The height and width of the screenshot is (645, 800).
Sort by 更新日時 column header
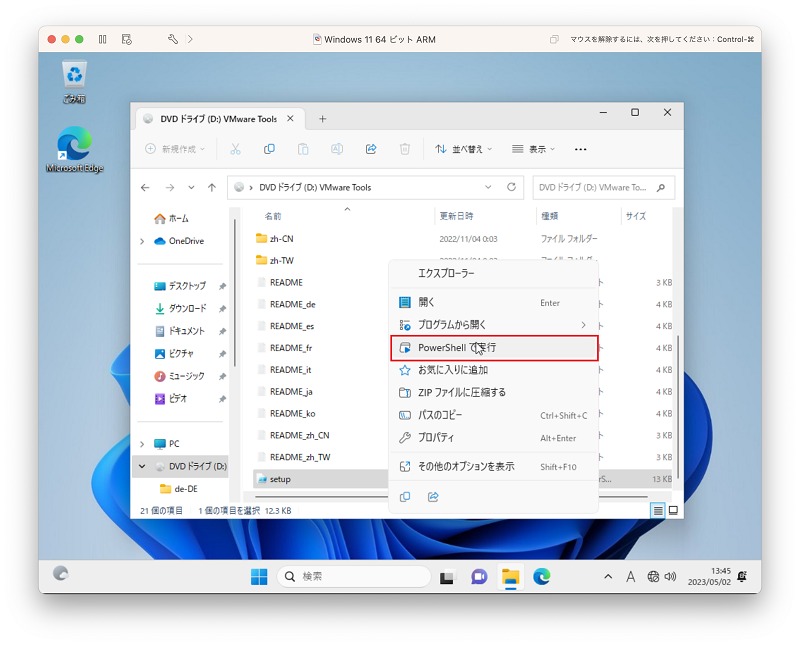tap(457, 216)
